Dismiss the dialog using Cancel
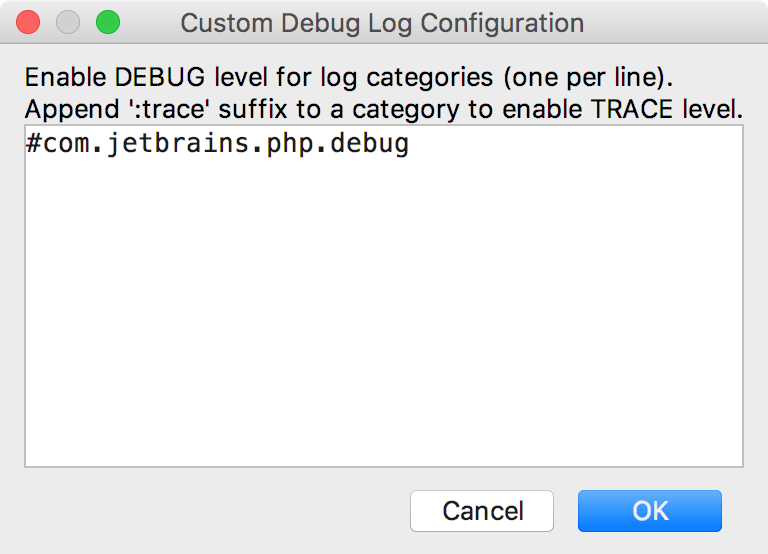 point(482,511)
